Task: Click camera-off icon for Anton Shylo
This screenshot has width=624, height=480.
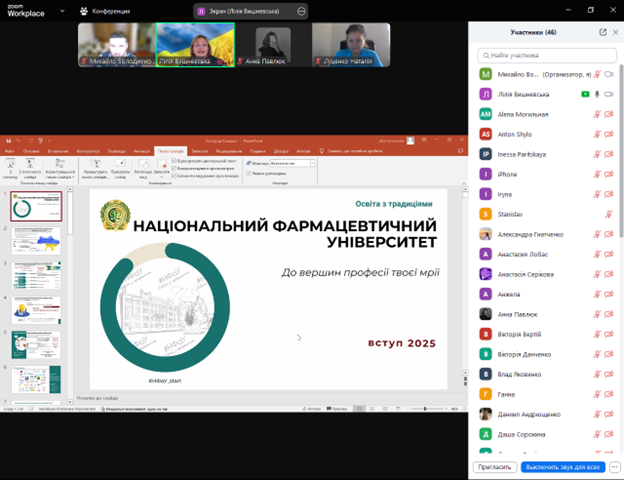Action: click(608, 134)
